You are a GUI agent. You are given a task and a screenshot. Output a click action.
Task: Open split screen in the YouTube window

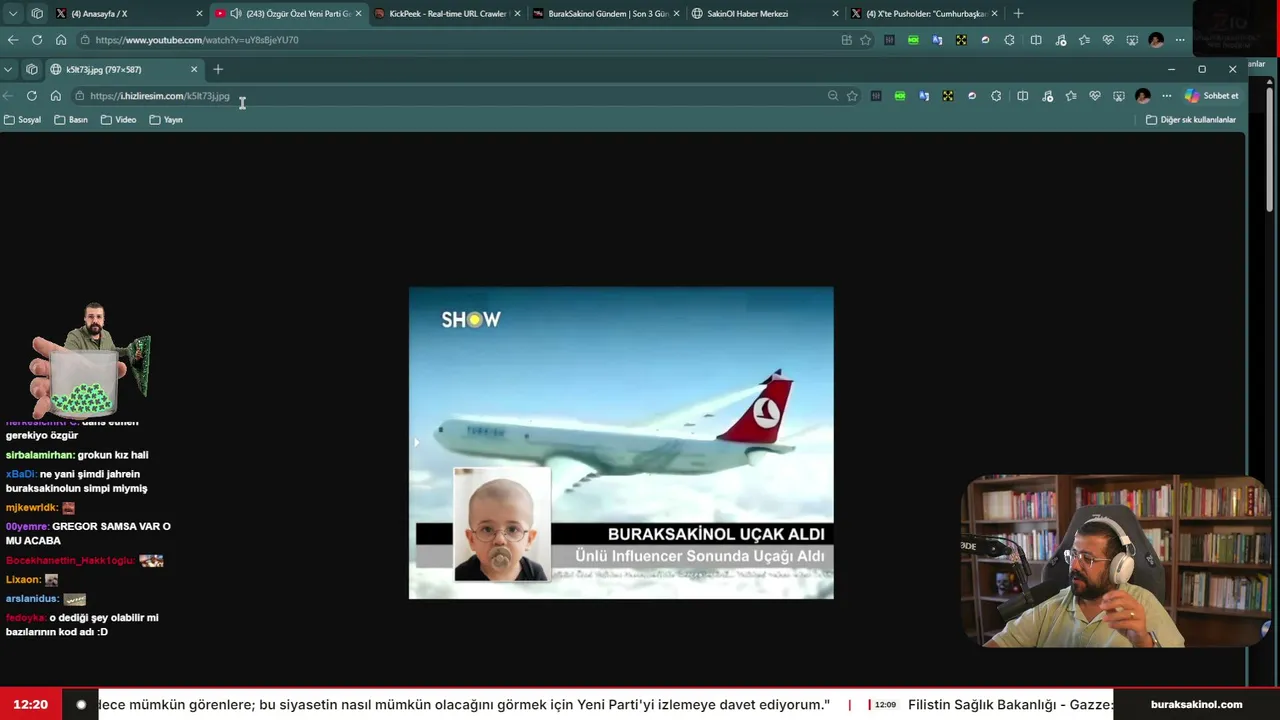pos(1036,40)
